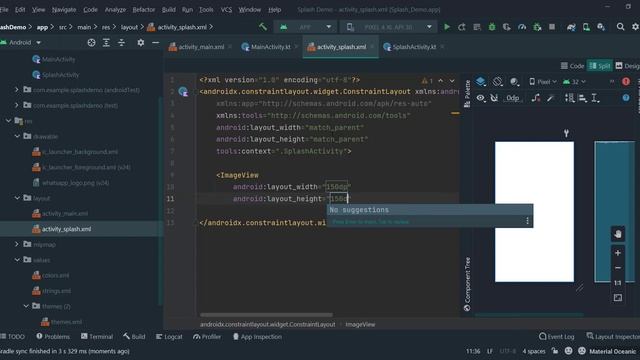Click the Debug app bug icon
640x360 pixels.
click(492, 27)
